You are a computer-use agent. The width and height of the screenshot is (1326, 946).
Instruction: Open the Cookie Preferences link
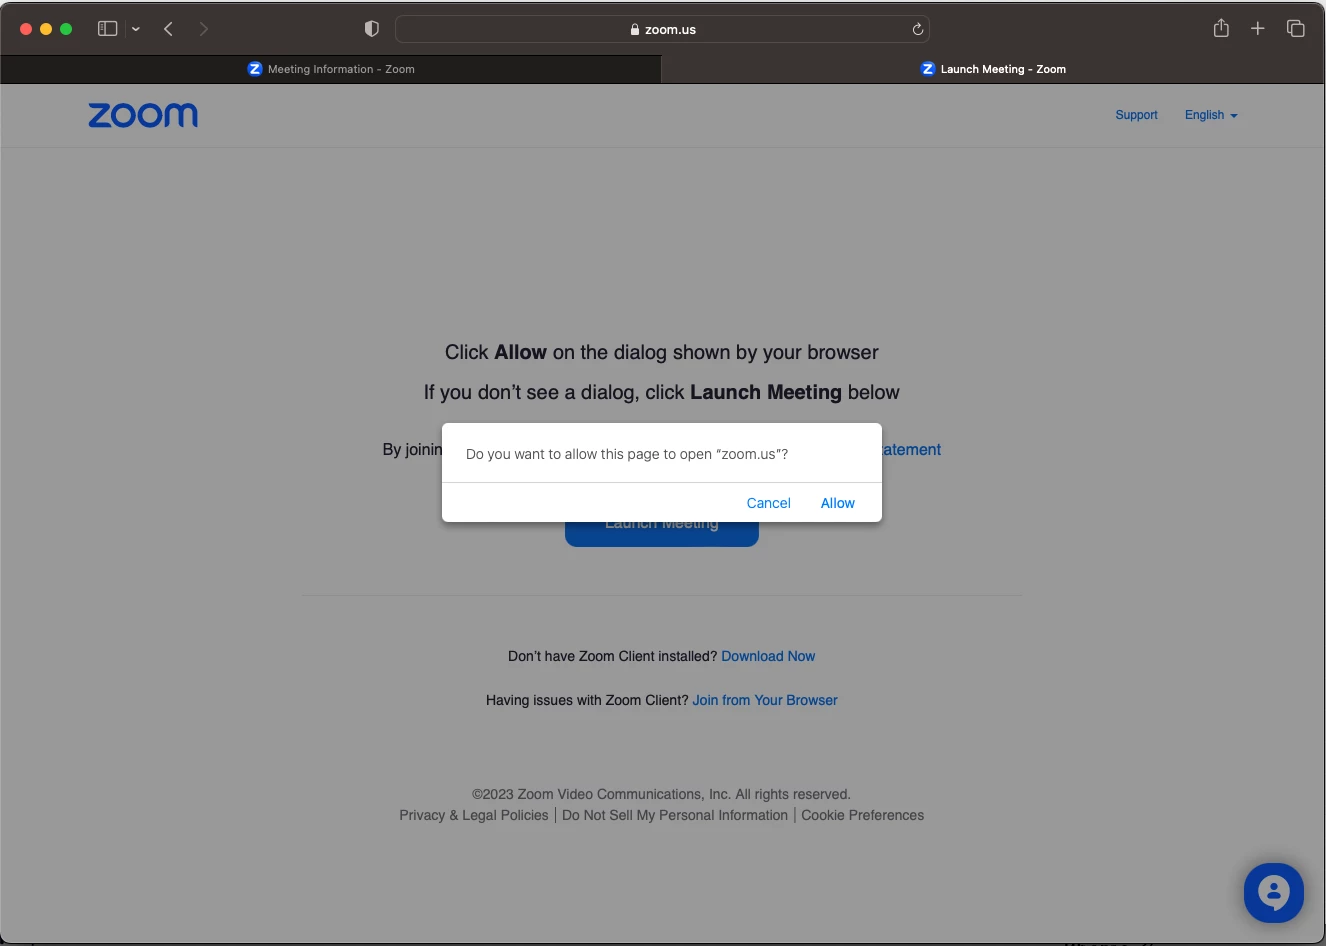coord(862,815)
